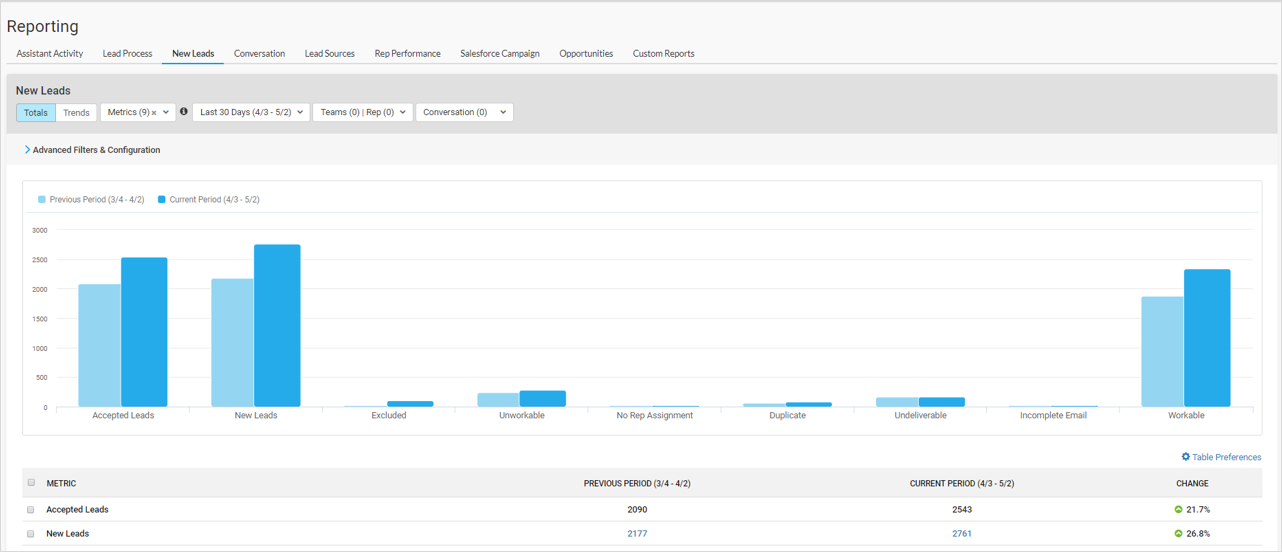Click the METRIC column header

(x=61, y=483)
